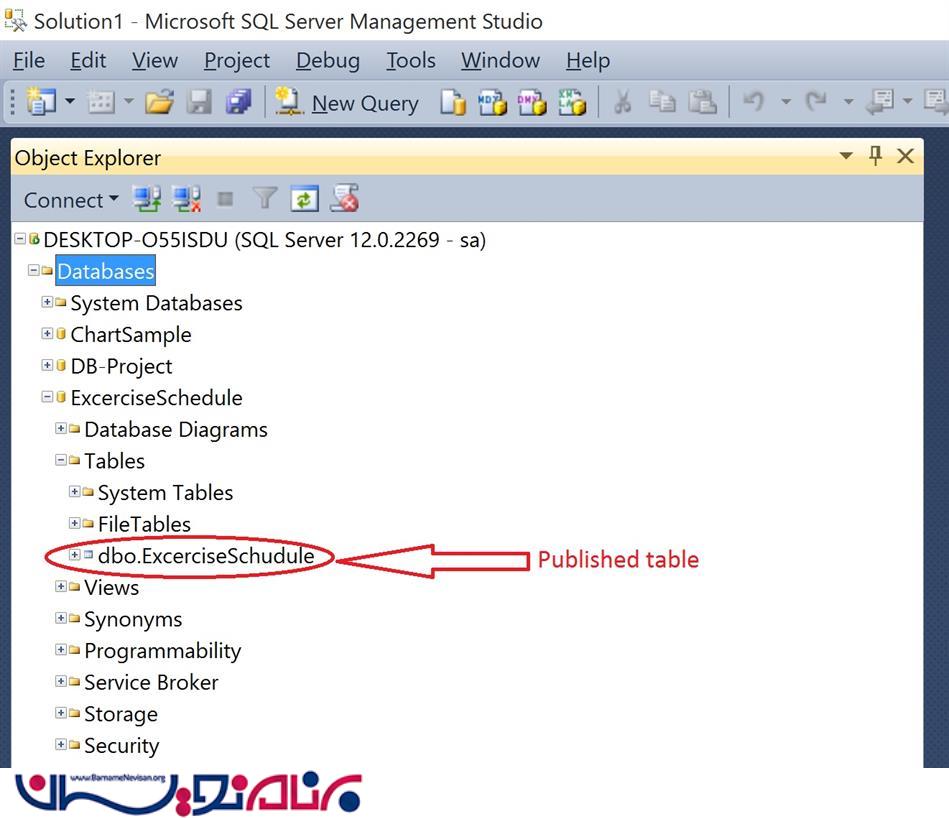The height and width of the screenshot is (818, 949).
Task: Expand the DB-Project database
Action: 47,365
